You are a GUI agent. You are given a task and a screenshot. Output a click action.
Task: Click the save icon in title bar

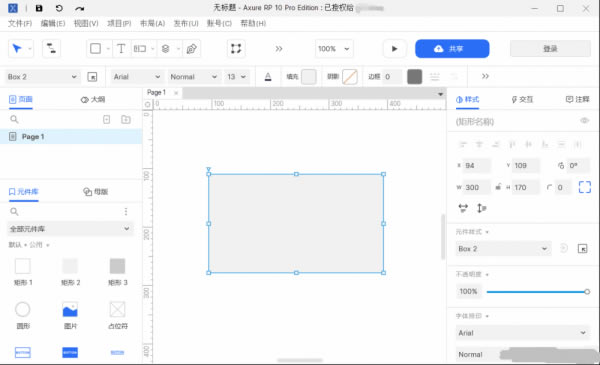[39, 8]
